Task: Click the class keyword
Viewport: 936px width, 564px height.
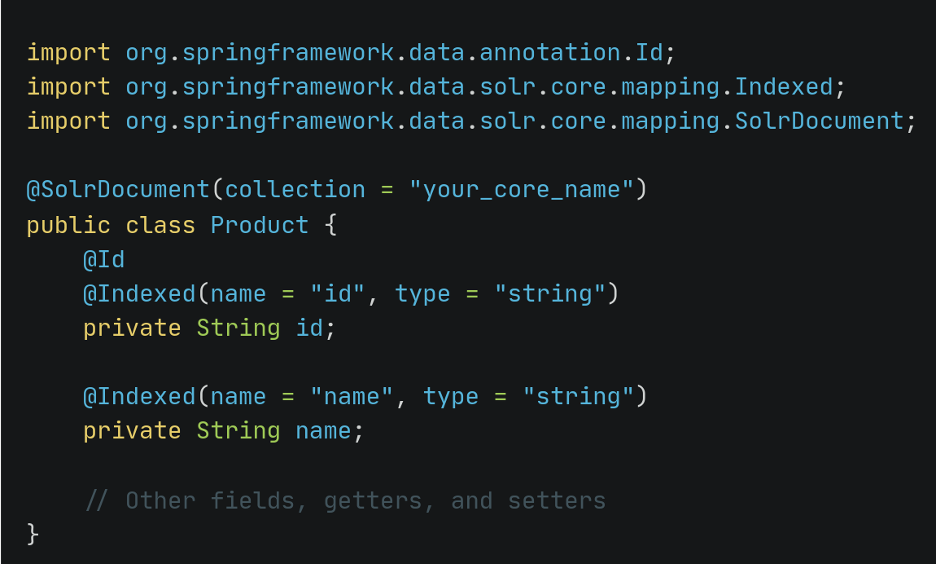Action: [161, 225]
